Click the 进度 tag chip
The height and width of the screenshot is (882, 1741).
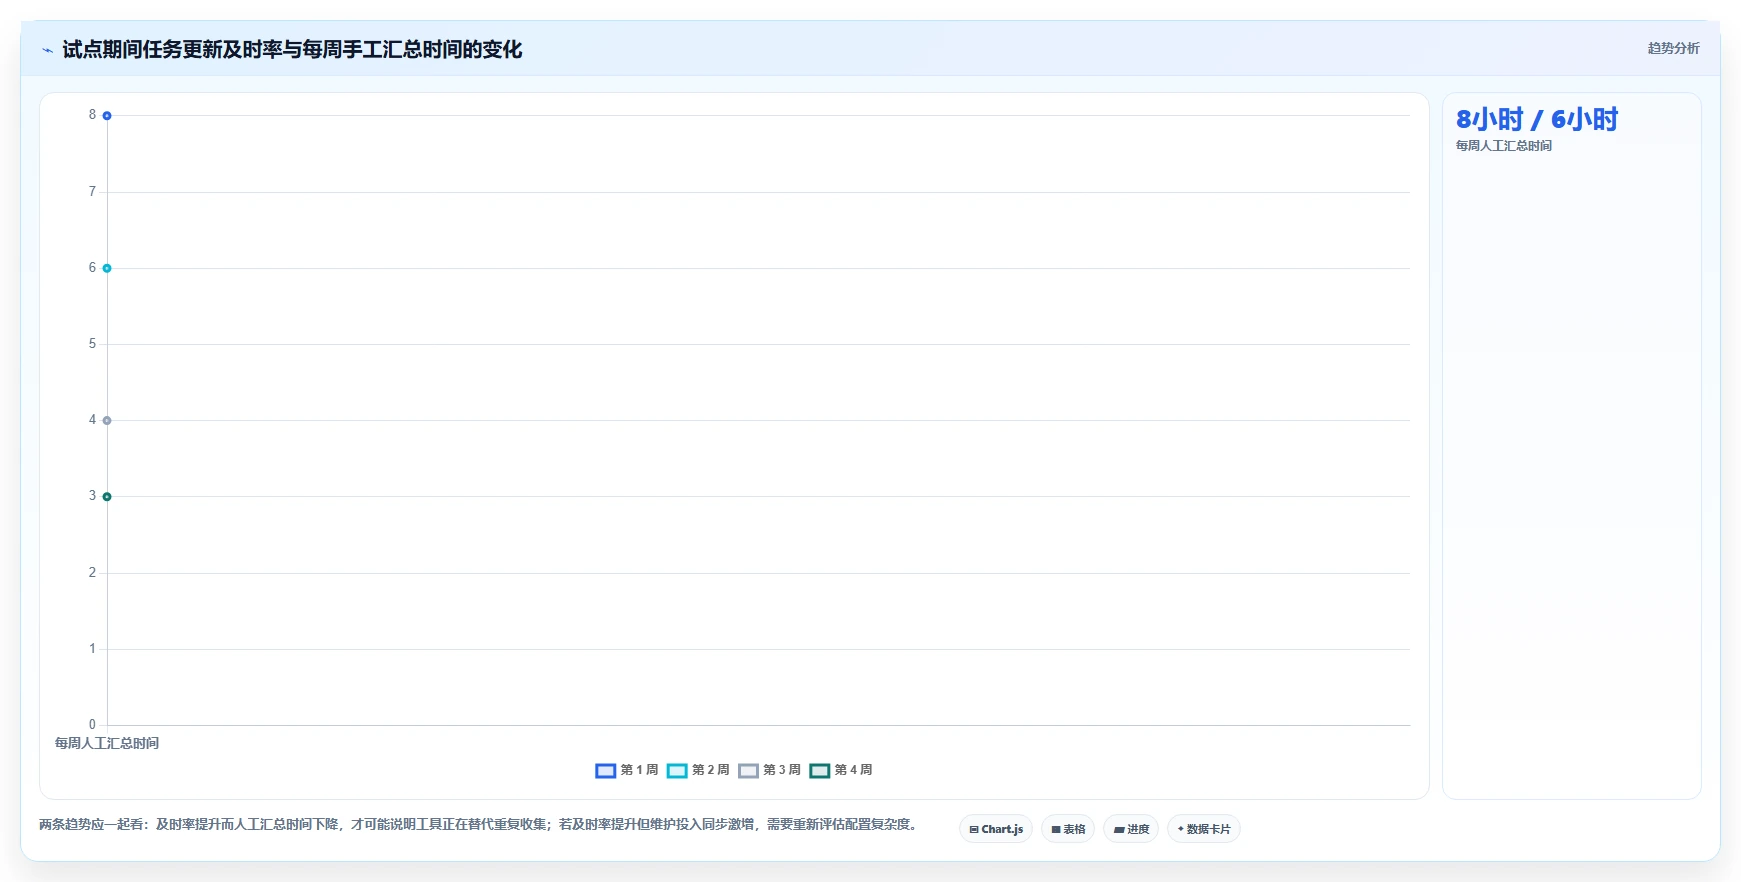(1131, 829)
